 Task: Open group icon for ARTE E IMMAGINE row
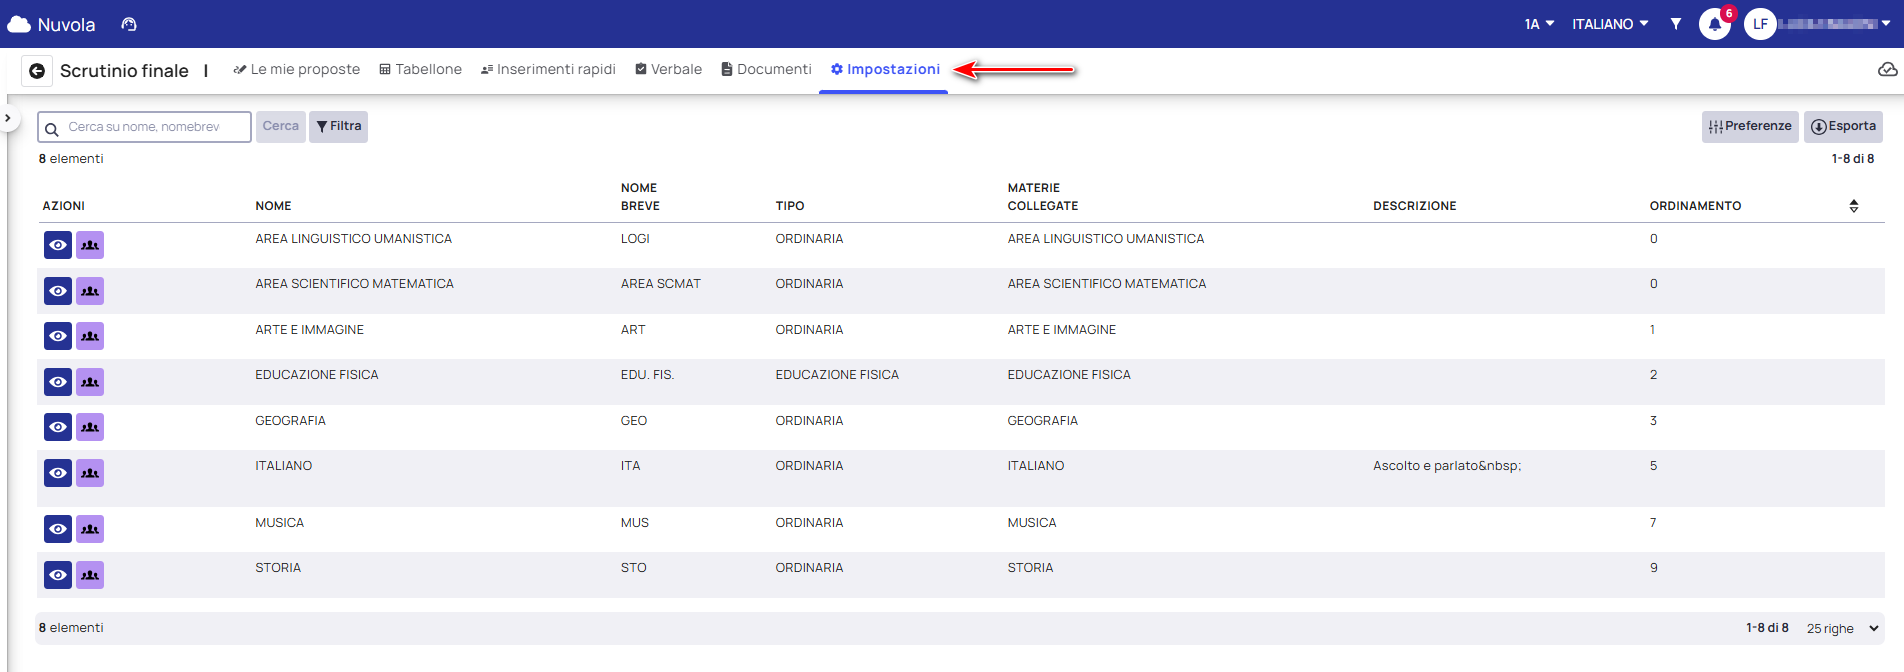click(x=90, y=336)
